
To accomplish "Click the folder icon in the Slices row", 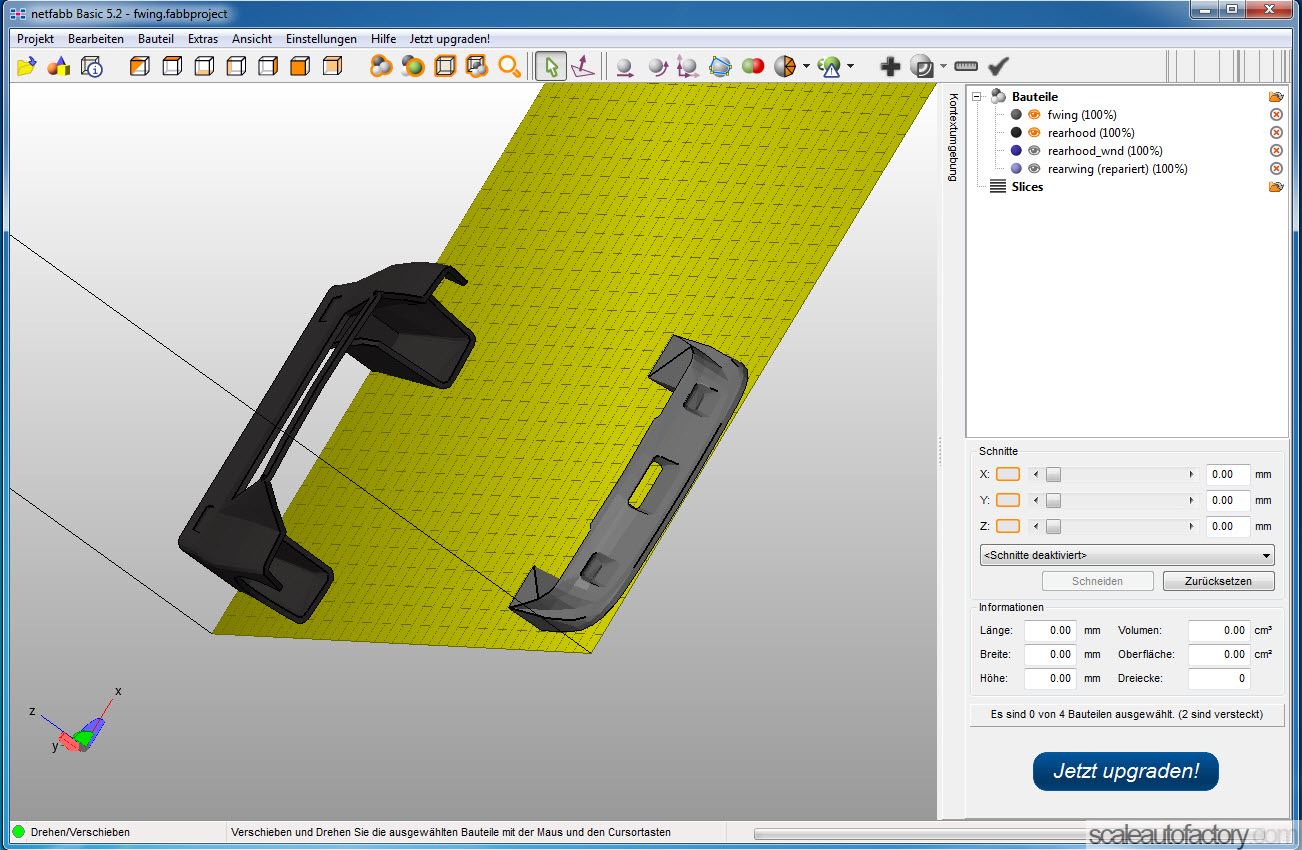I will pos(1276,187).
